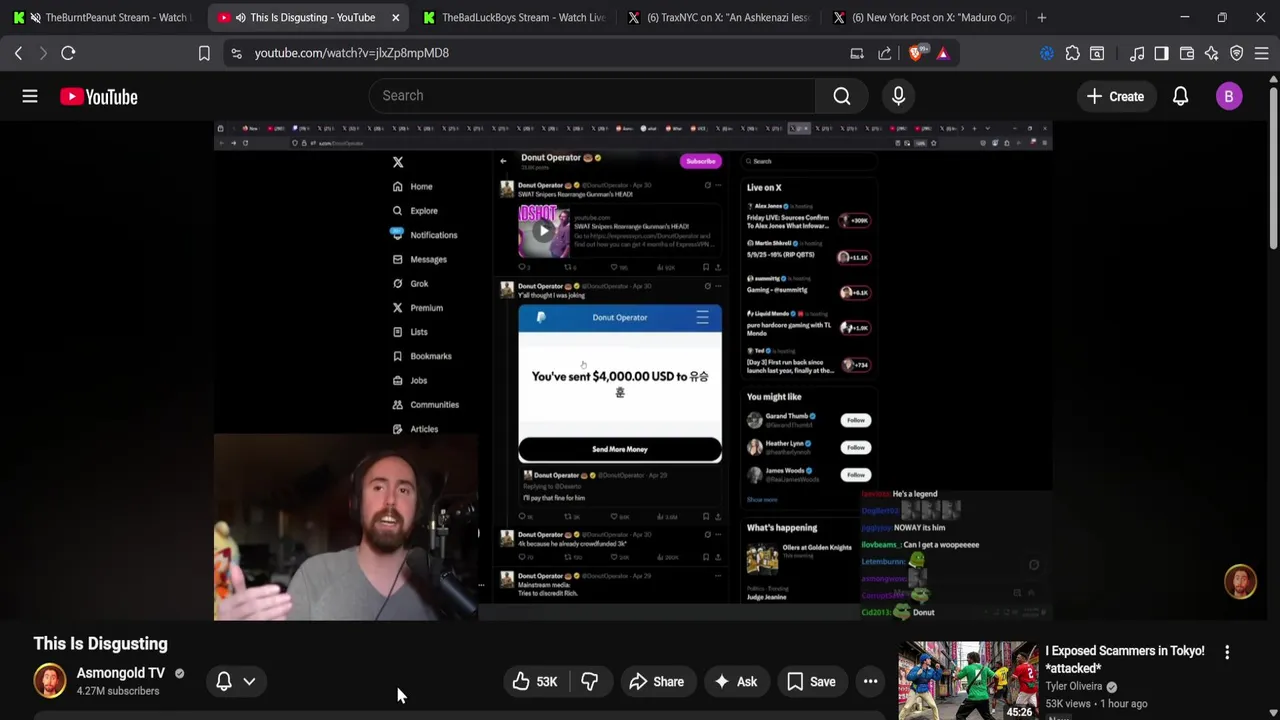Open the Brave playlist music note icon
1280x720 pixels.
coord(1137,53)
